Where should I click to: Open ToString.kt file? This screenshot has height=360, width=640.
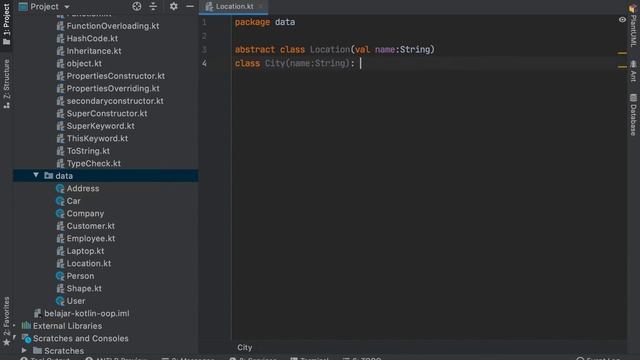88,151
